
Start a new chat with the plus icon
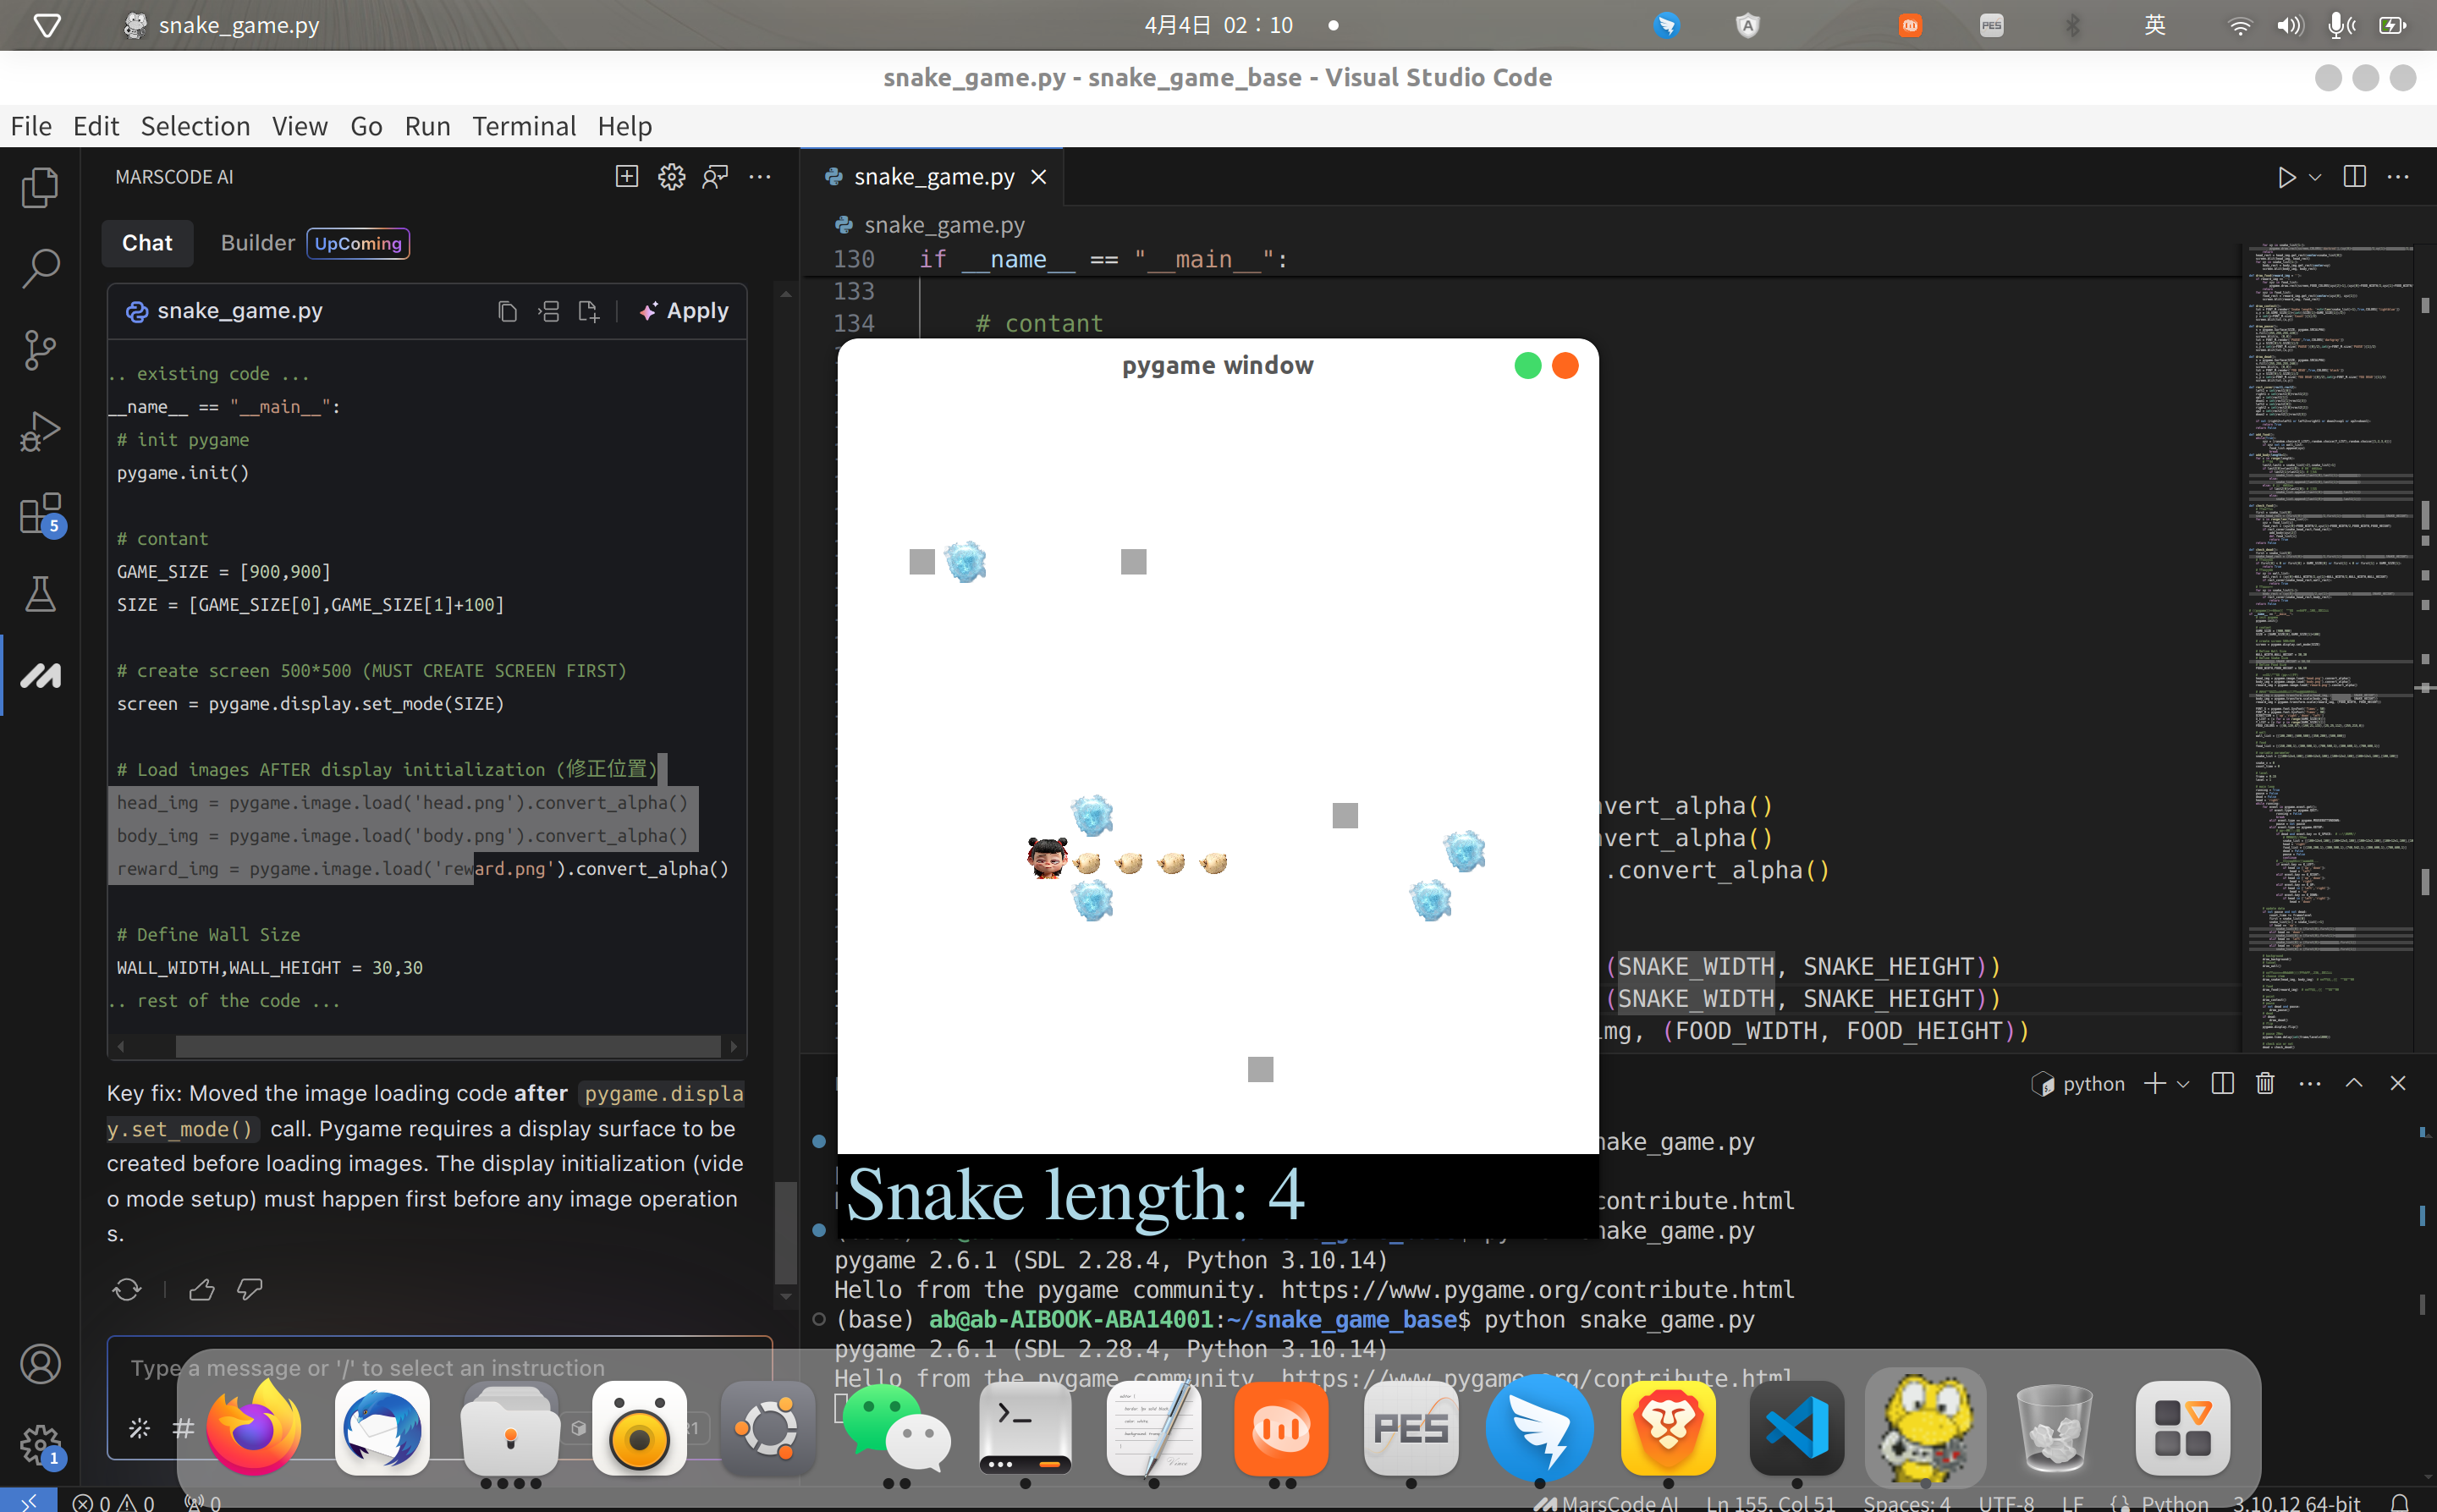point(626,177)
